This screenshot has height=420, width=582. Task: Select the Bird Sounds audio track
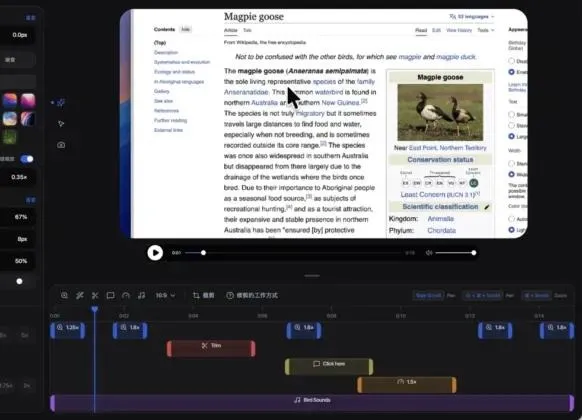312,403
